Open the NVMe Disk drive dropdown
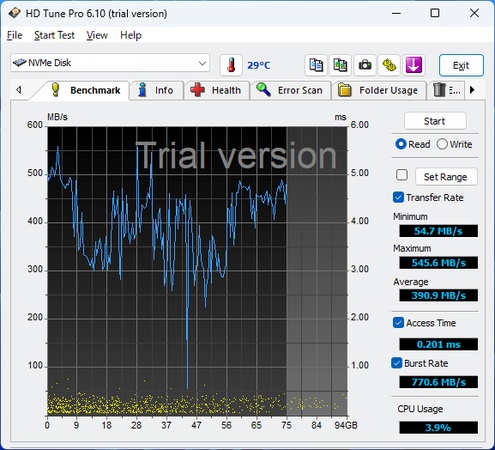 [110, 63]
